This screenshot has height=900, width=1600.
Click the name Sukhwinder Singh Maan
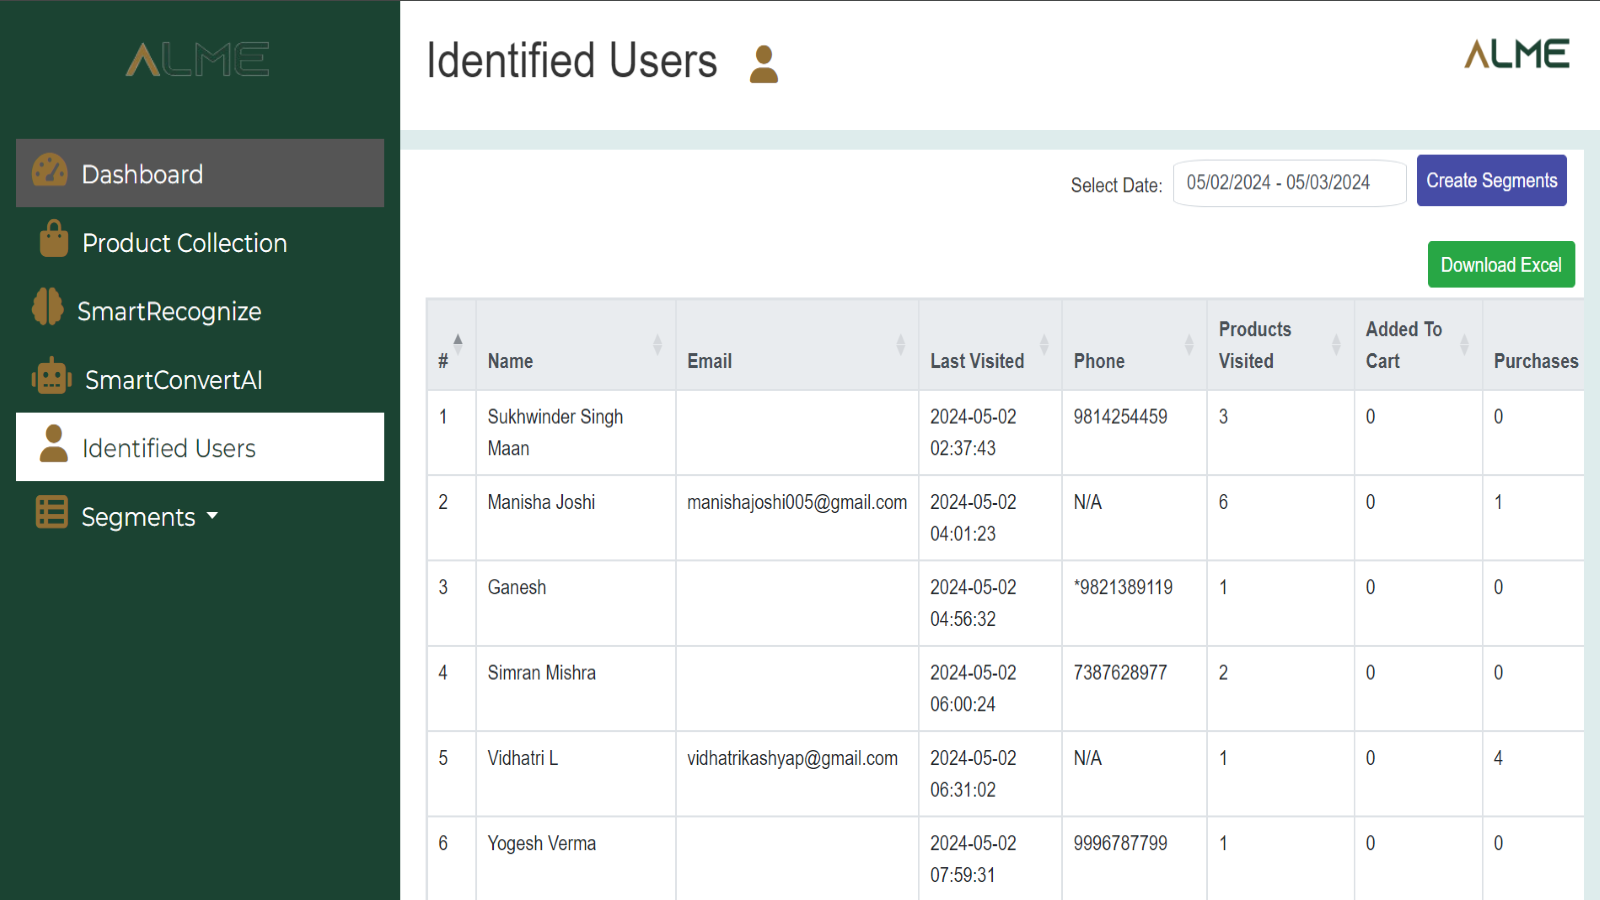555,432
